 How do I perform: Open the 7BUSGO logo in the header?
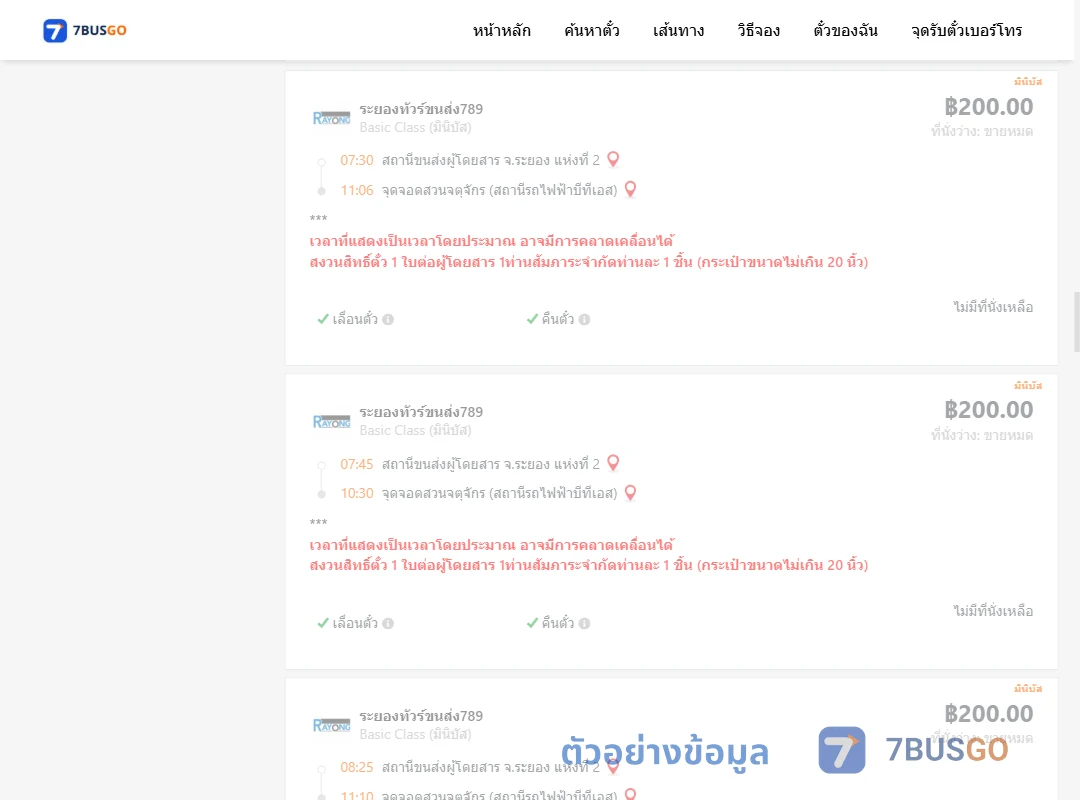(x=85, y=30)
